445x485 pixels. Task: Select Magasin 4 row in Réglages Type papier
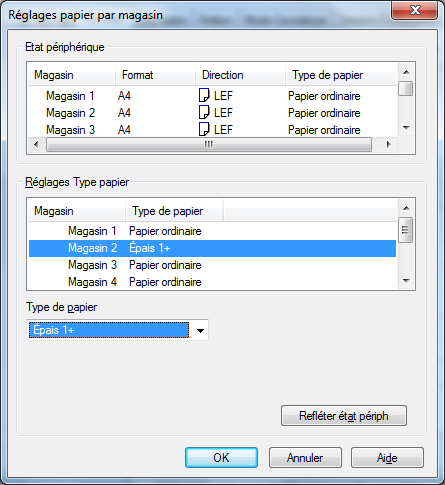tap(212, 282)
